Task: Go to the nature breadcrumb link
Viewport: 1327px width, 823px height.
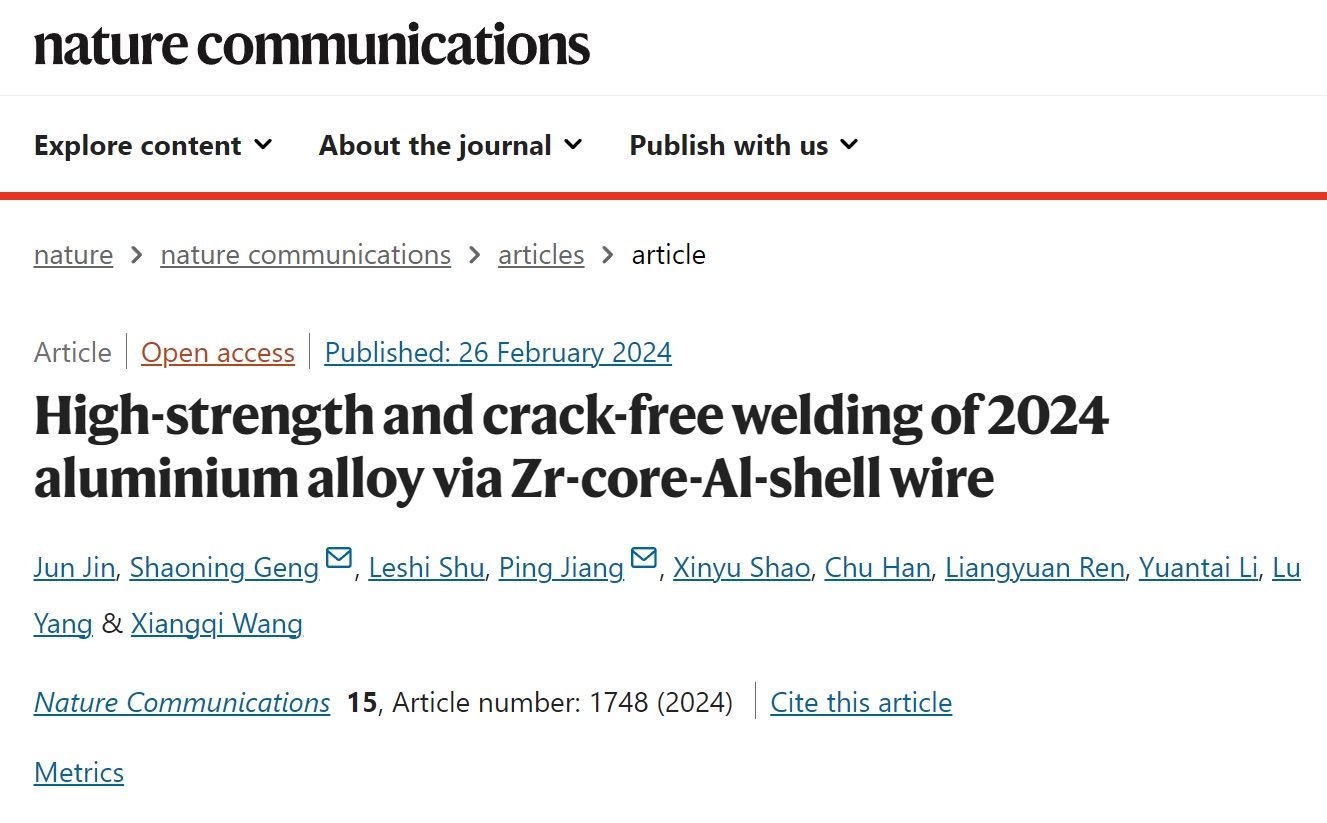Action: tap(73, 255)
